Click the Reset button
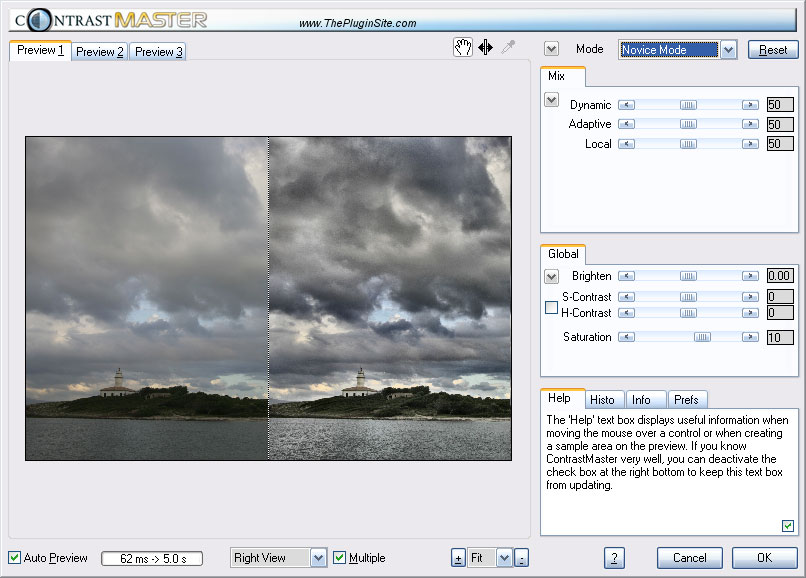 773,50
